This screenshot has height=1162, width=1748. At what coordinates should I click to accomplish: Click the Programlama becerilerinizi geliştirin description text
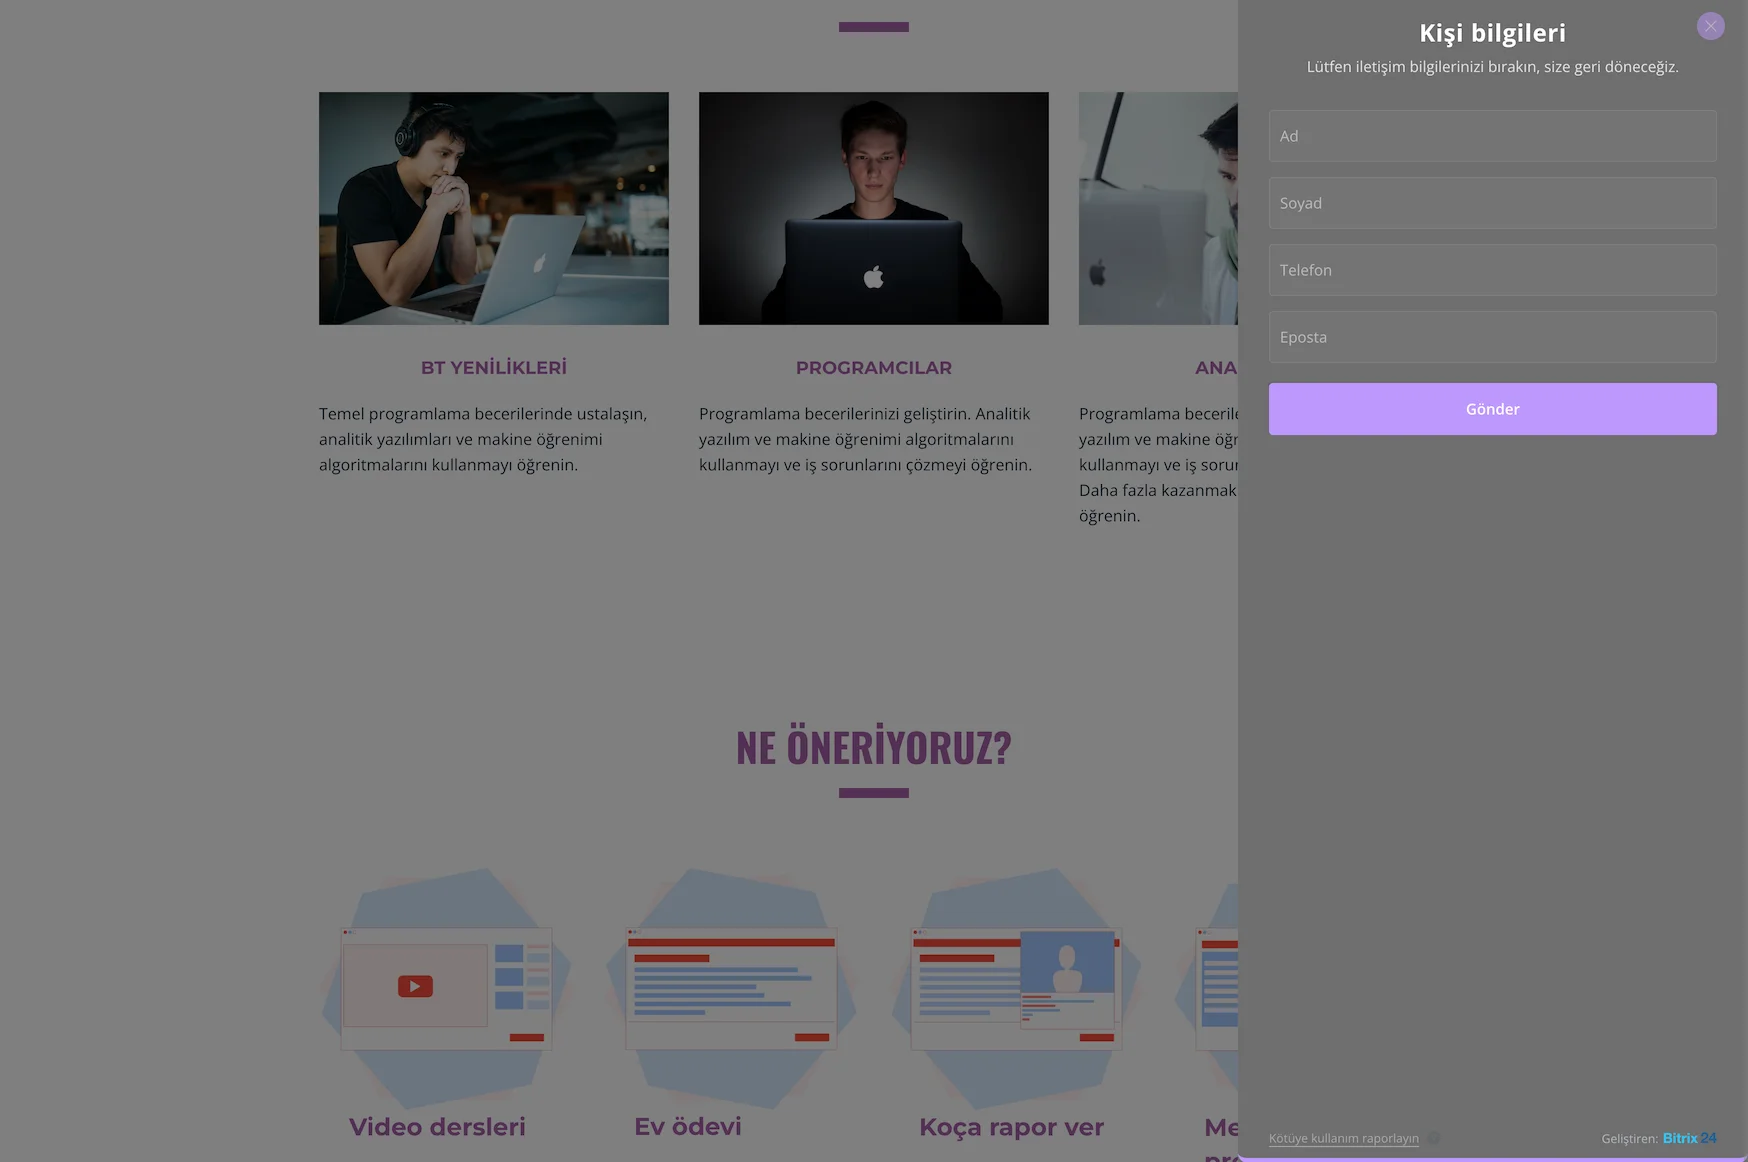click(866, 439)
